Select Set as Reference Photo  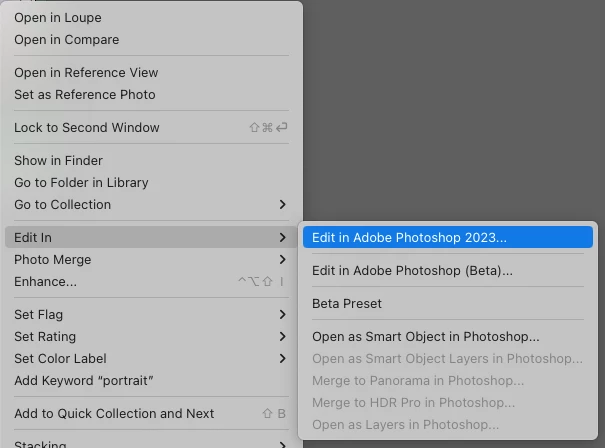click(x=151, y=95)
